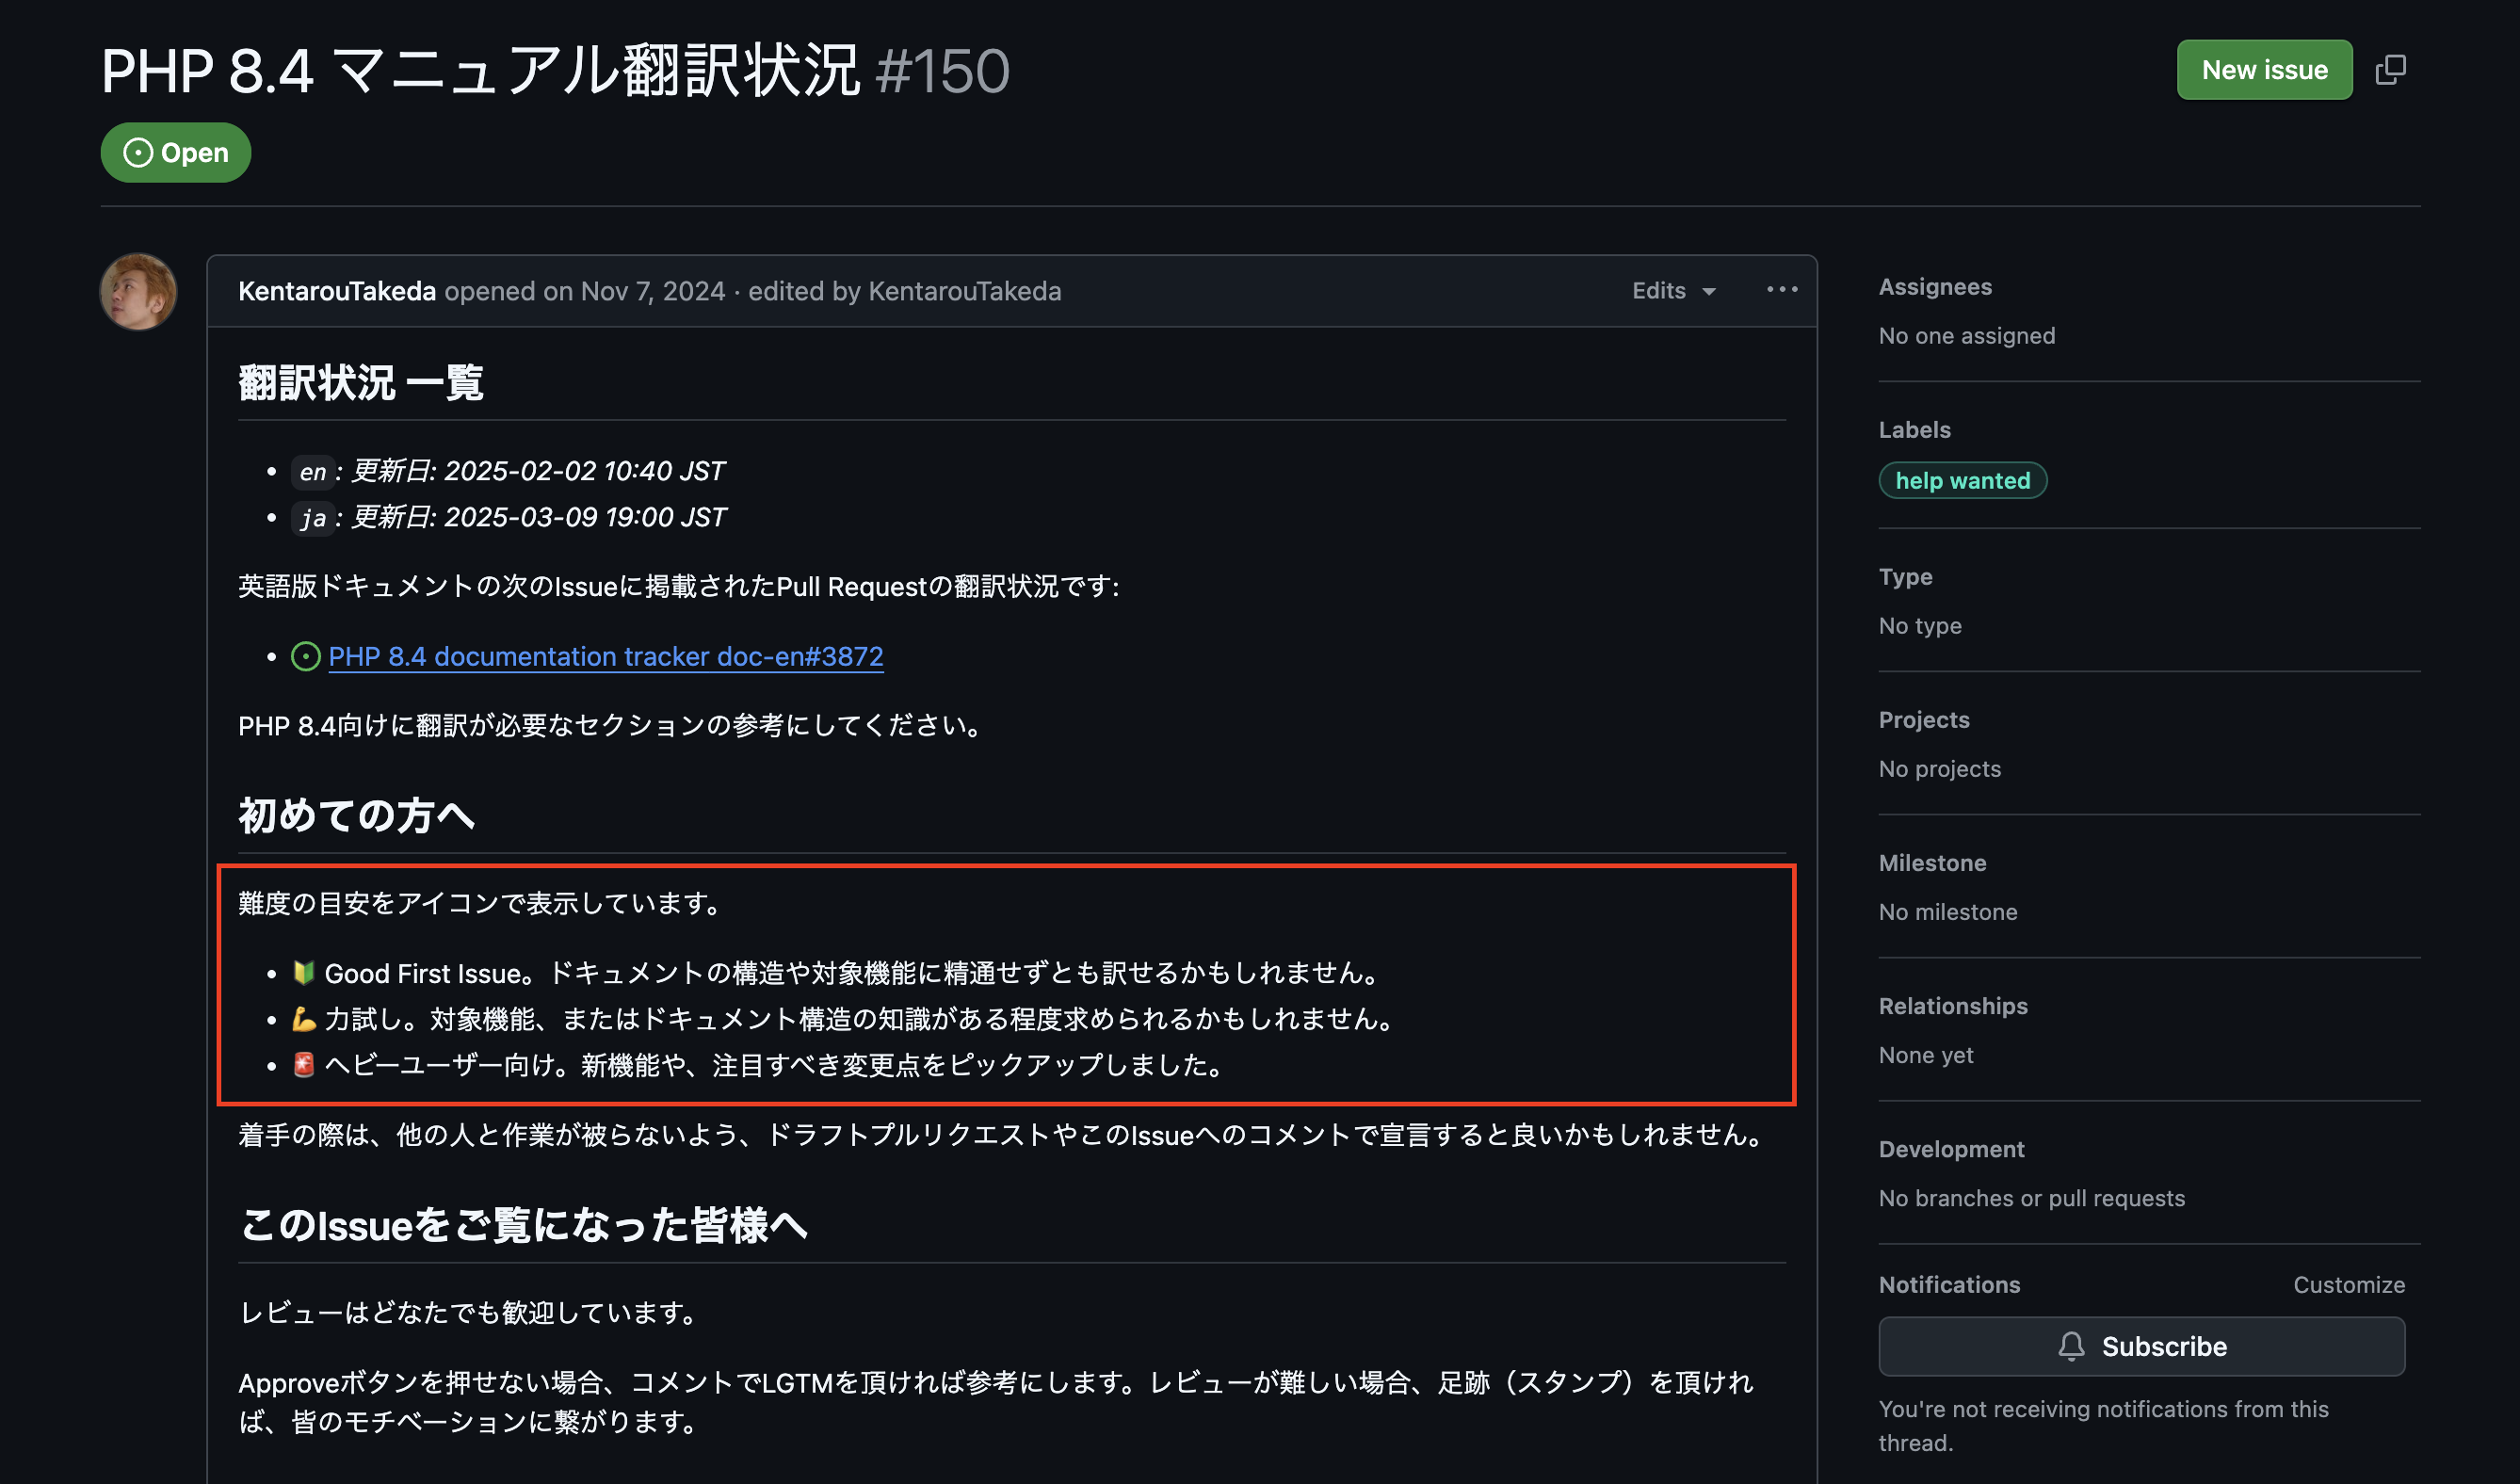This screenshot has height=1484, width=2520.
Task: Click the 初めての方へ heading
Action: (x=356, y=816)
